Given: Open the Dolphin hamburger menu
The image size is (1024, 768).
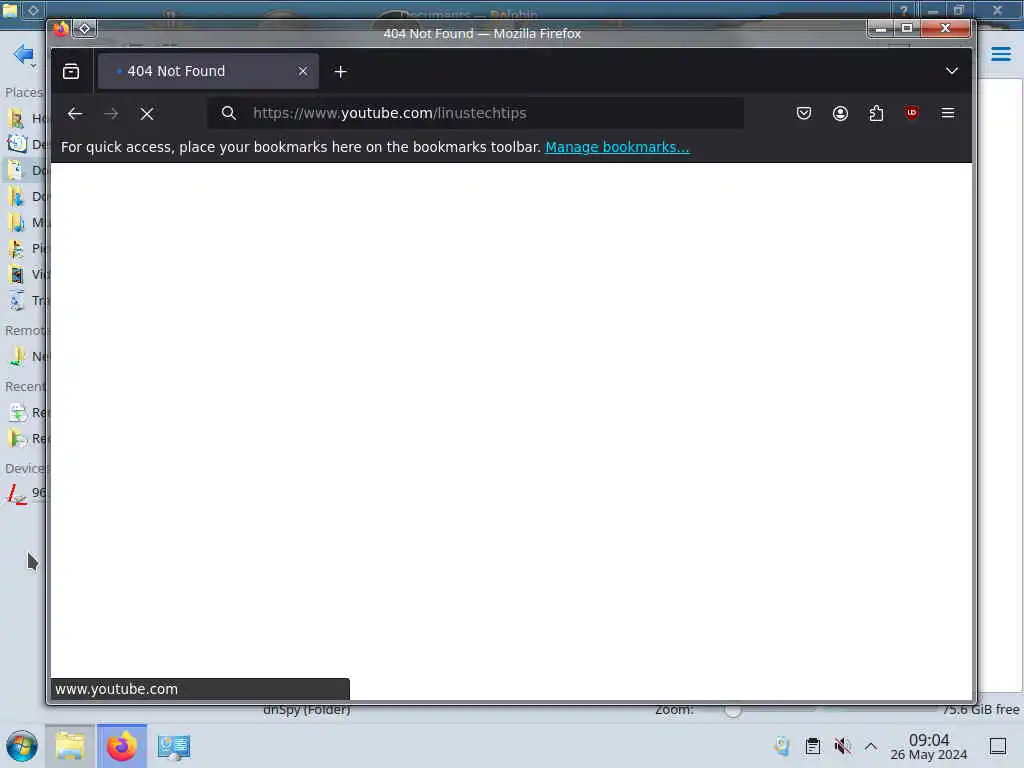Looking at the screenshot, I should pos(1000,54).
